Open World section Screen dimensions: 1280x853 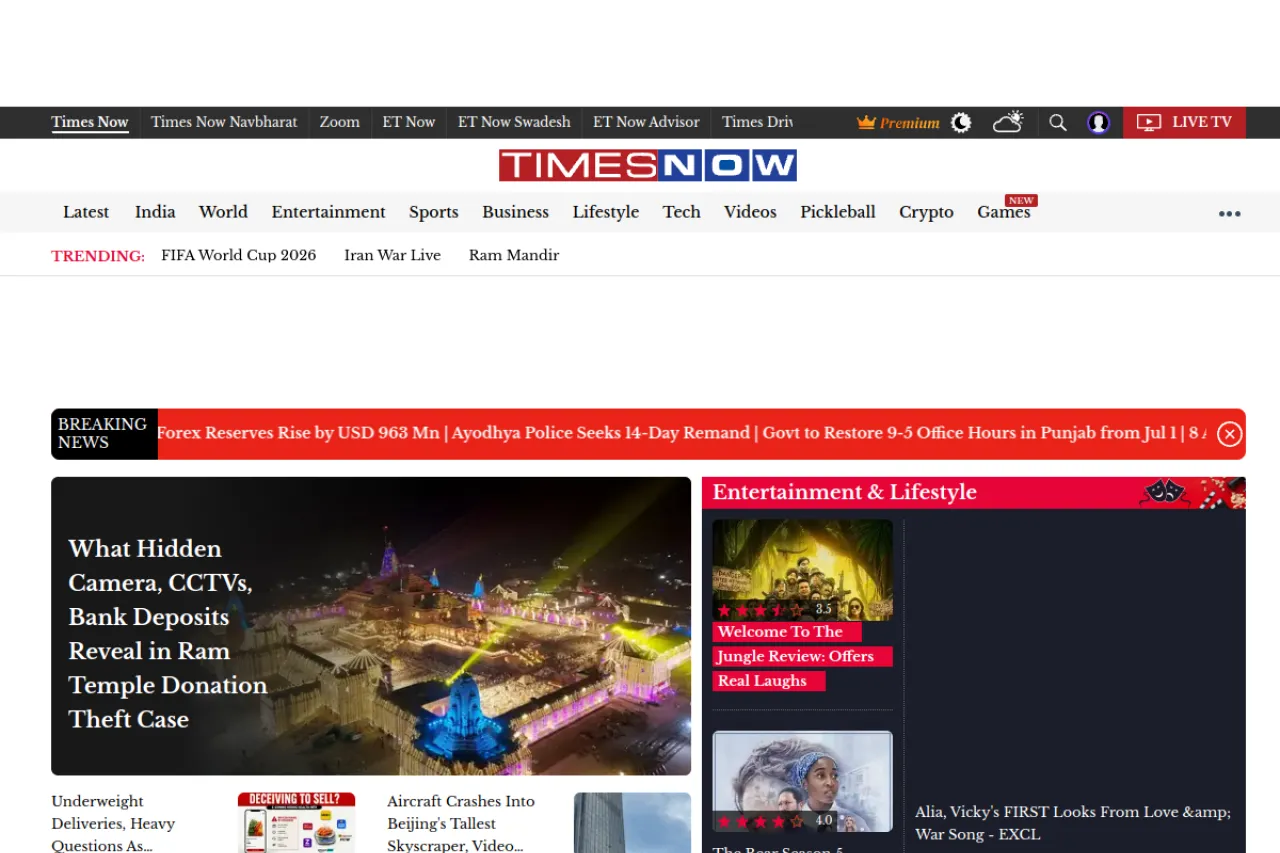[x=223, y=212]
